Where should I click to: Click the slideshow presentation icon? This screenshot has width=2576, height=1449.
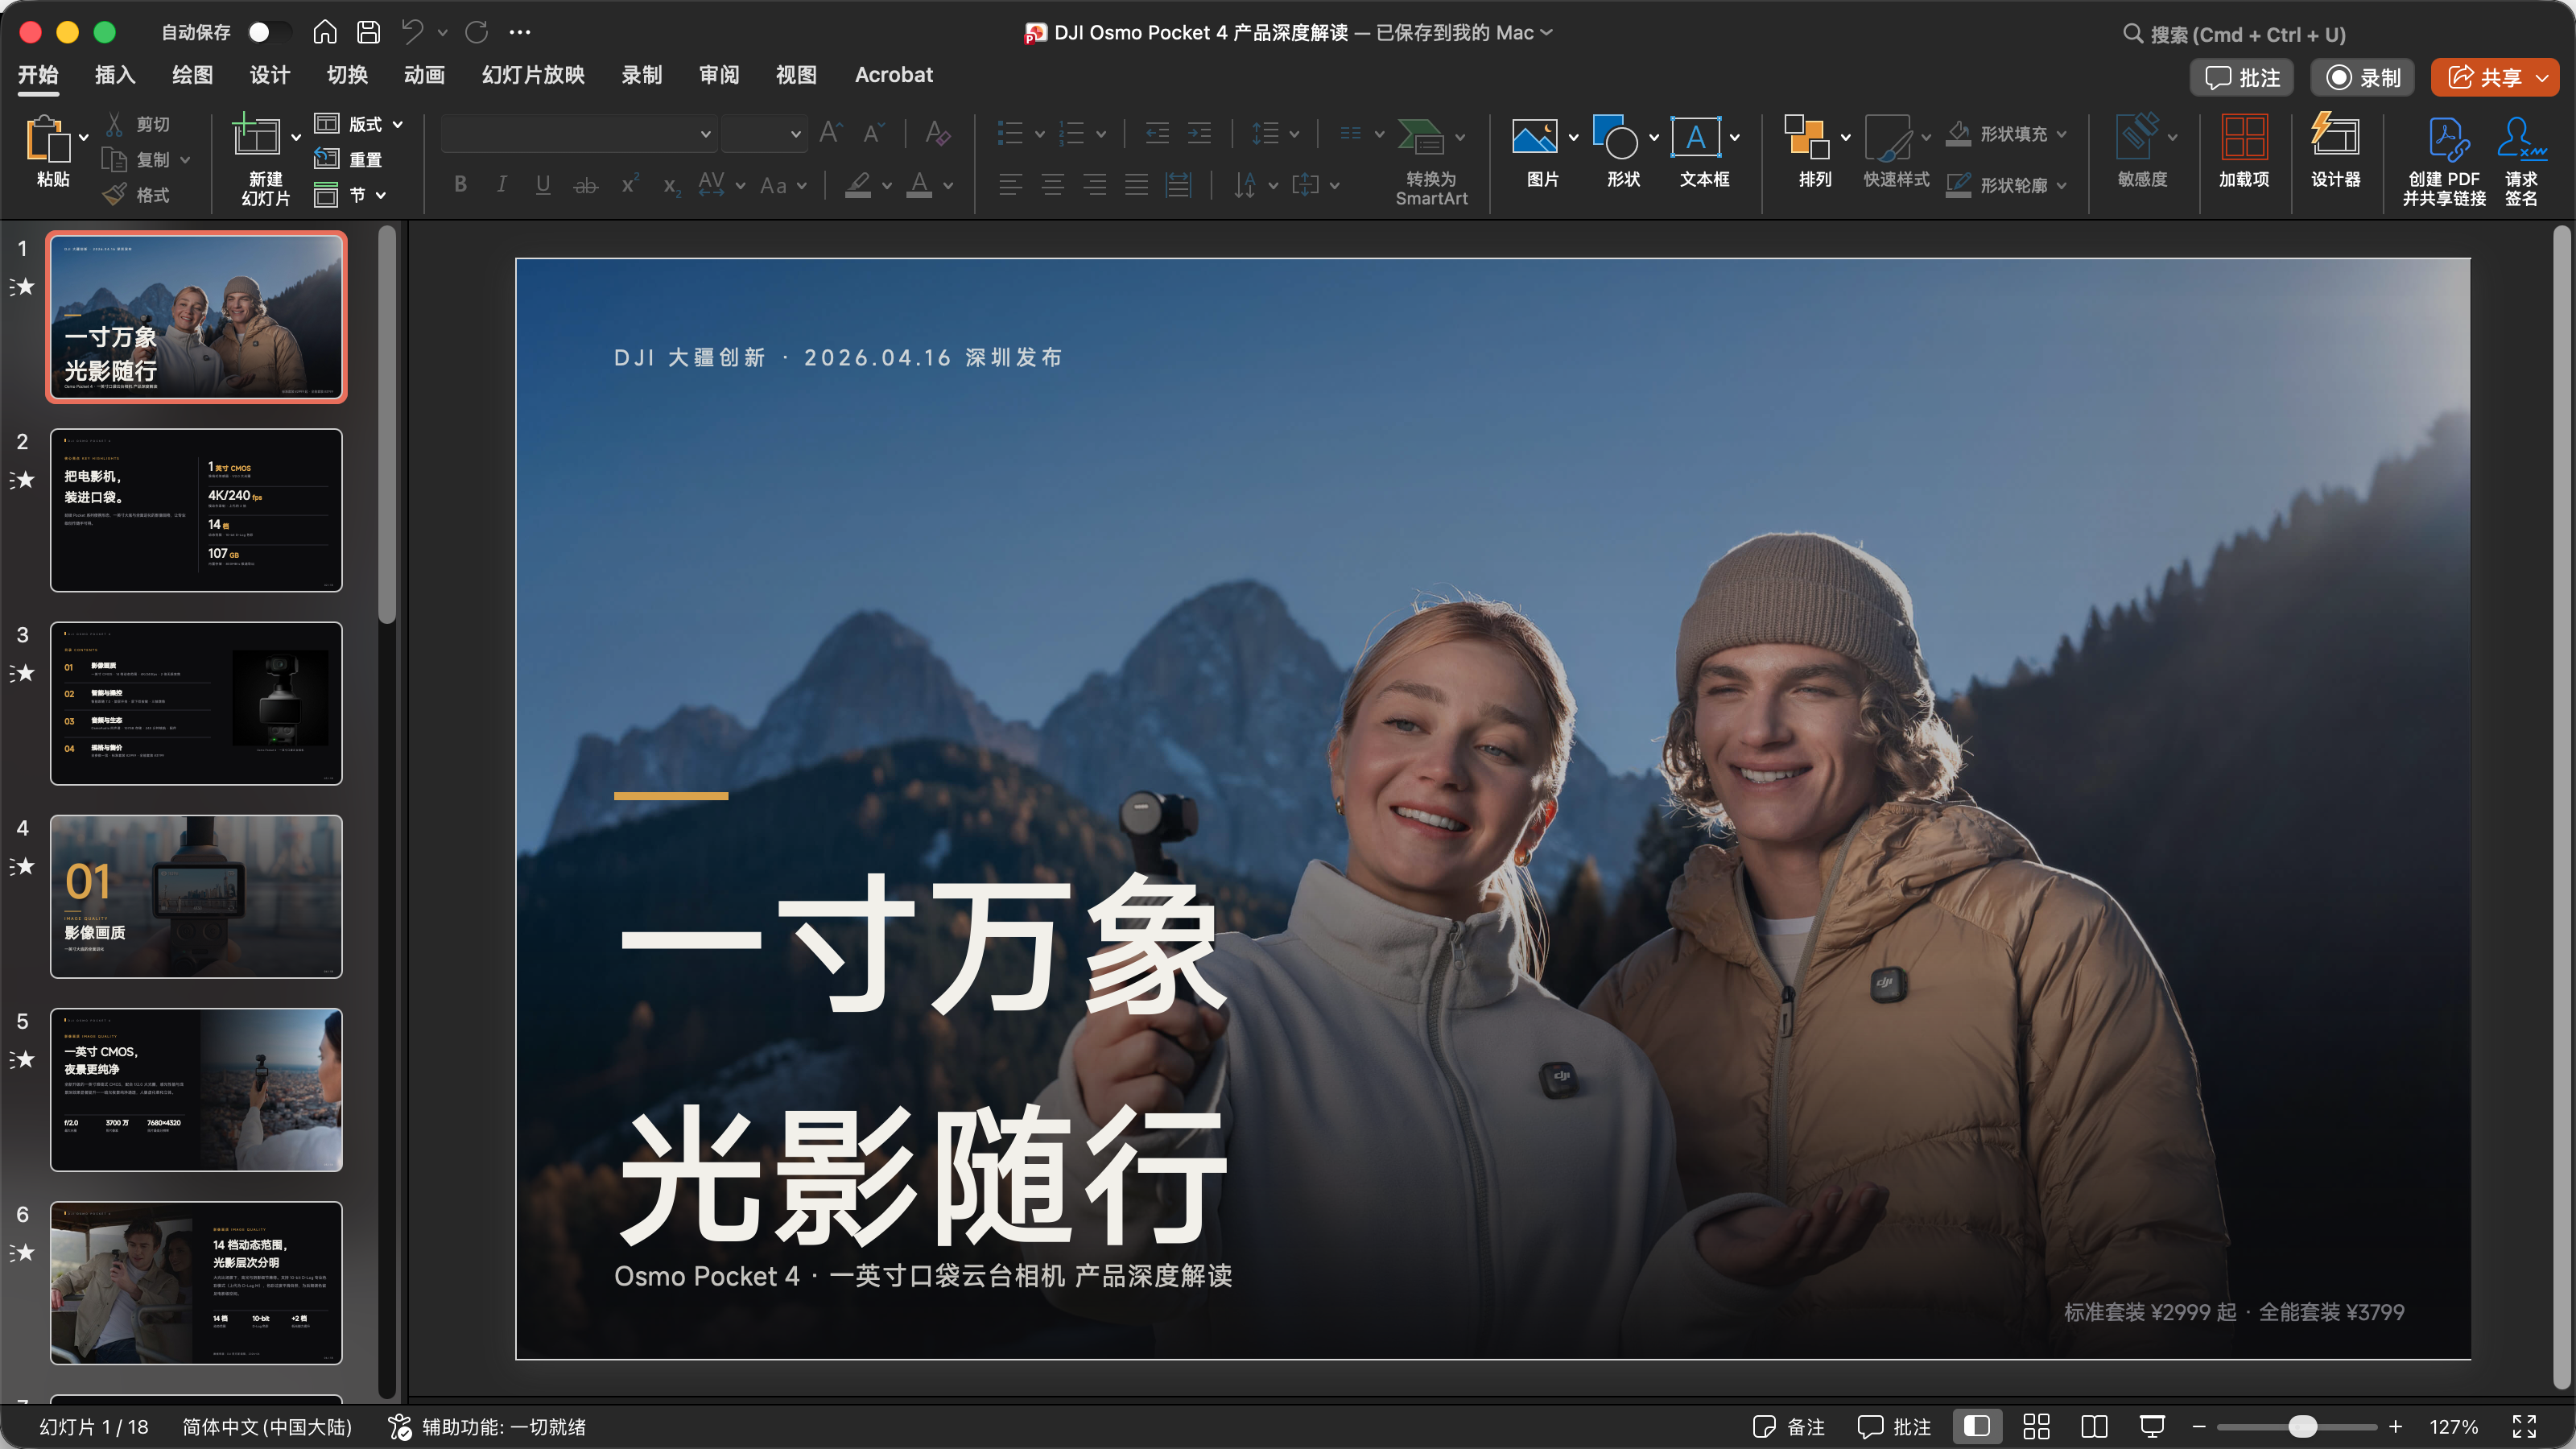pos(2152,1427)
